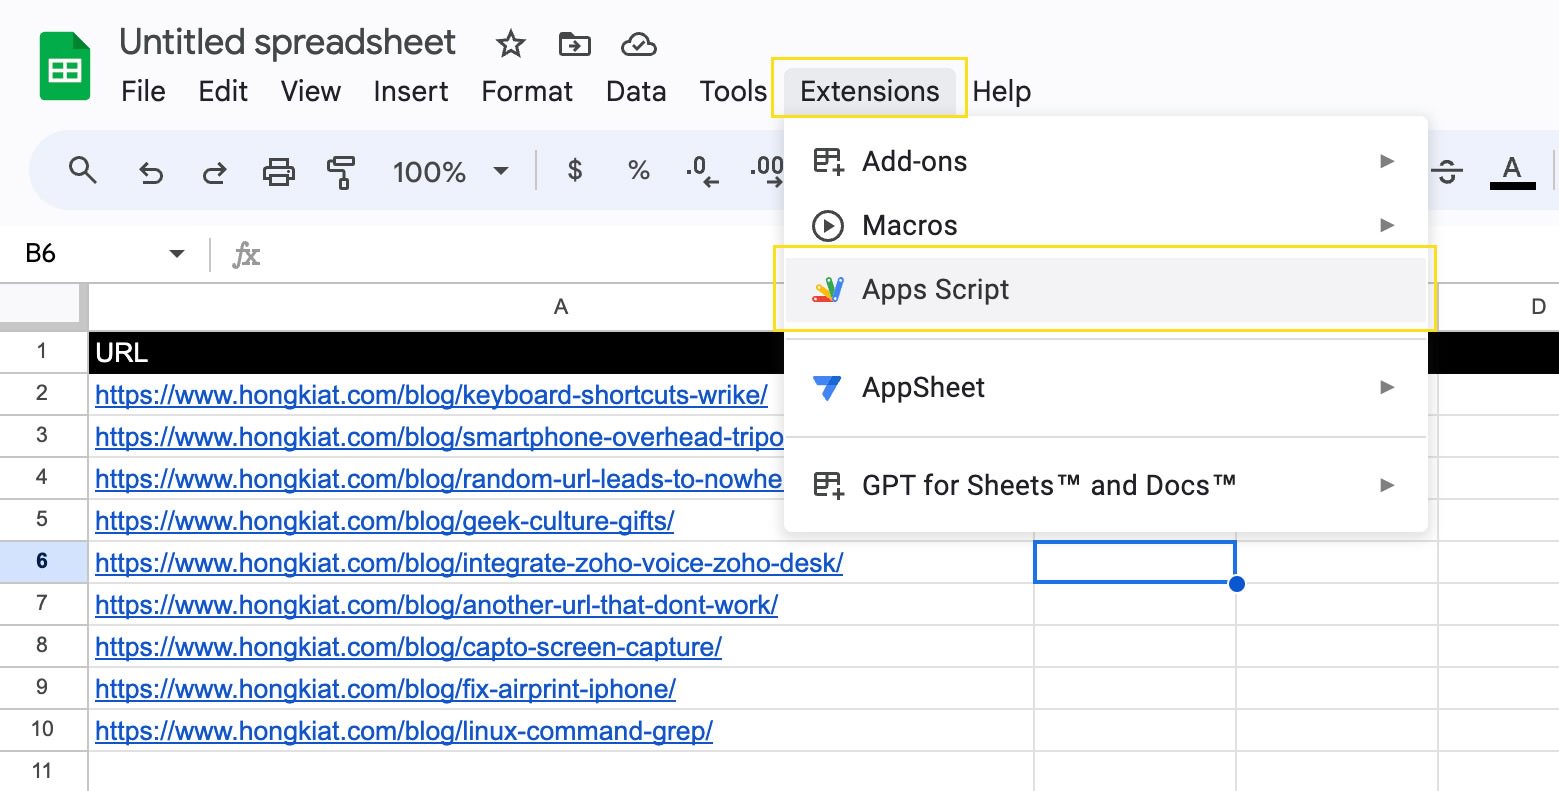This screenshot has width=1559, height=791.
Task: Check cloud save status icon
Action: tap(638, 44)
